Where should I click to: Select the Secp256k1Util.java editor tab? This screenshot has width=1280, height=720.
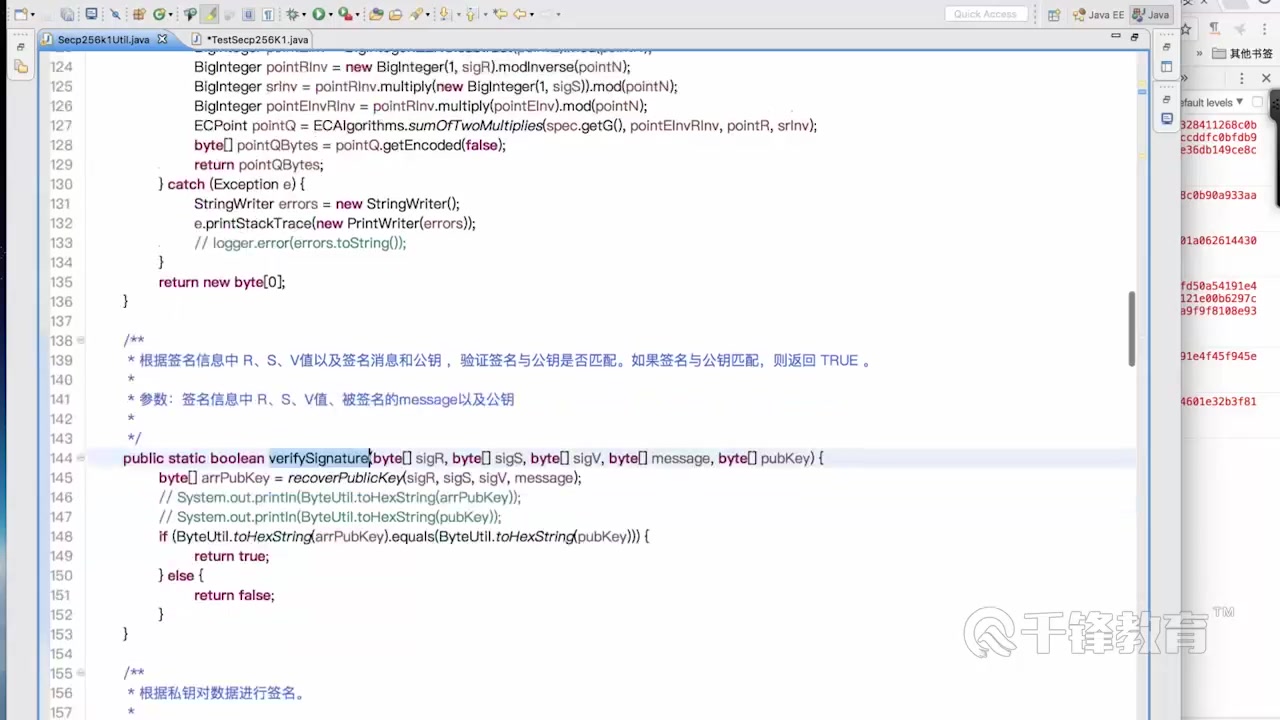click(103, 39)
